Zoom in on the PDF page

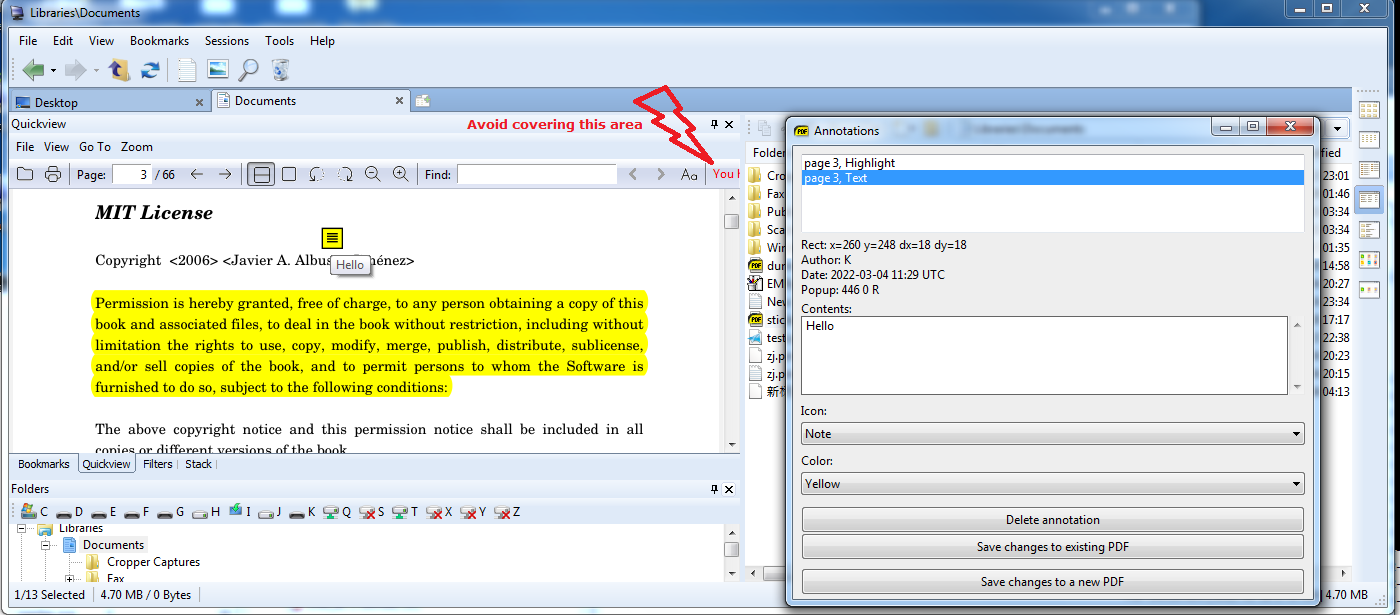pos(398,173)
